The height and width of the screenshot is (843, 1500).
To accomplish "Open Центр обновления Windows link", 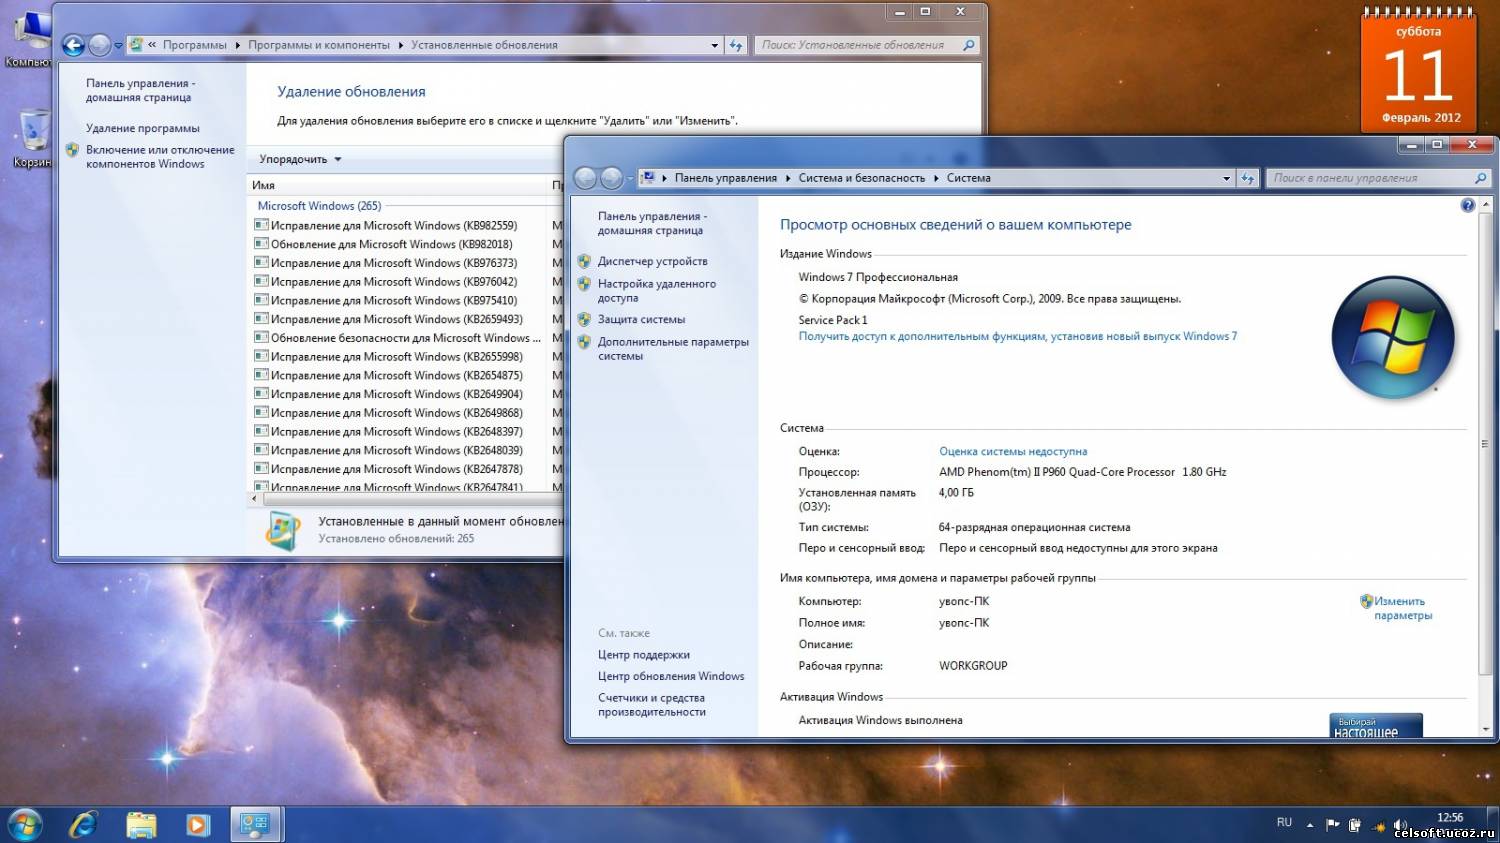I will 671,676.
